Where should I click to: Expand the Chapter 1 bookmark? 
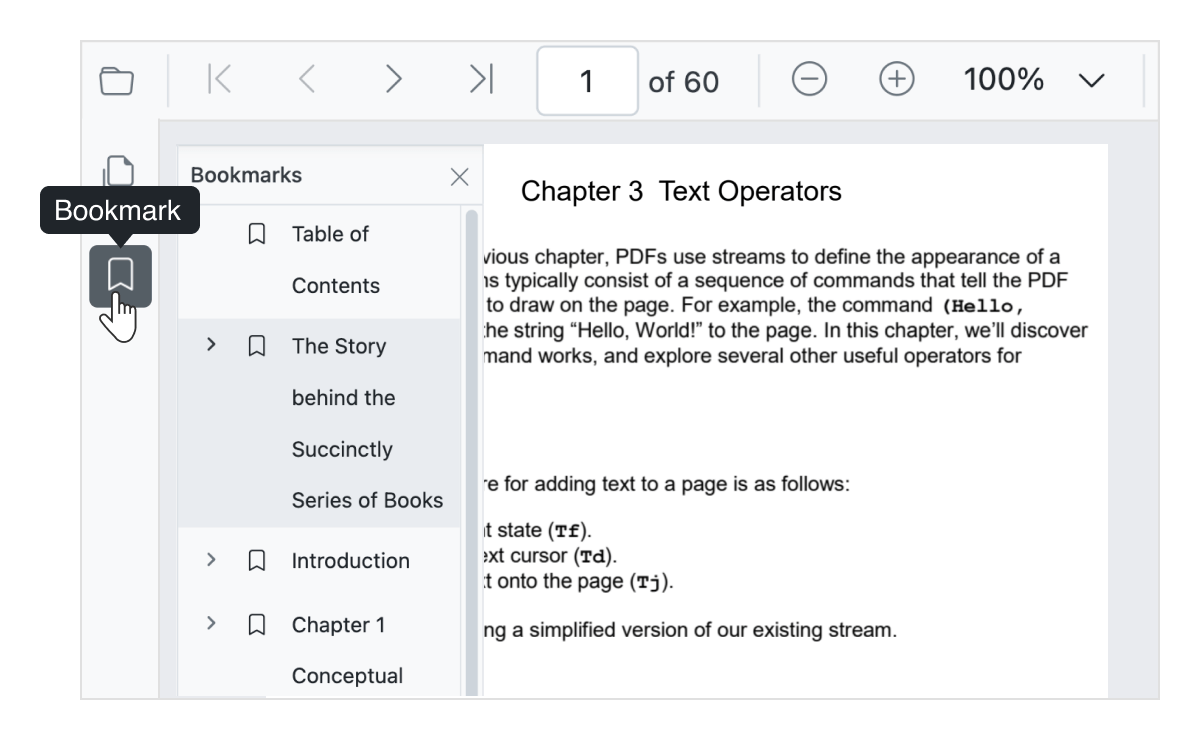click(x=211, y=625)
